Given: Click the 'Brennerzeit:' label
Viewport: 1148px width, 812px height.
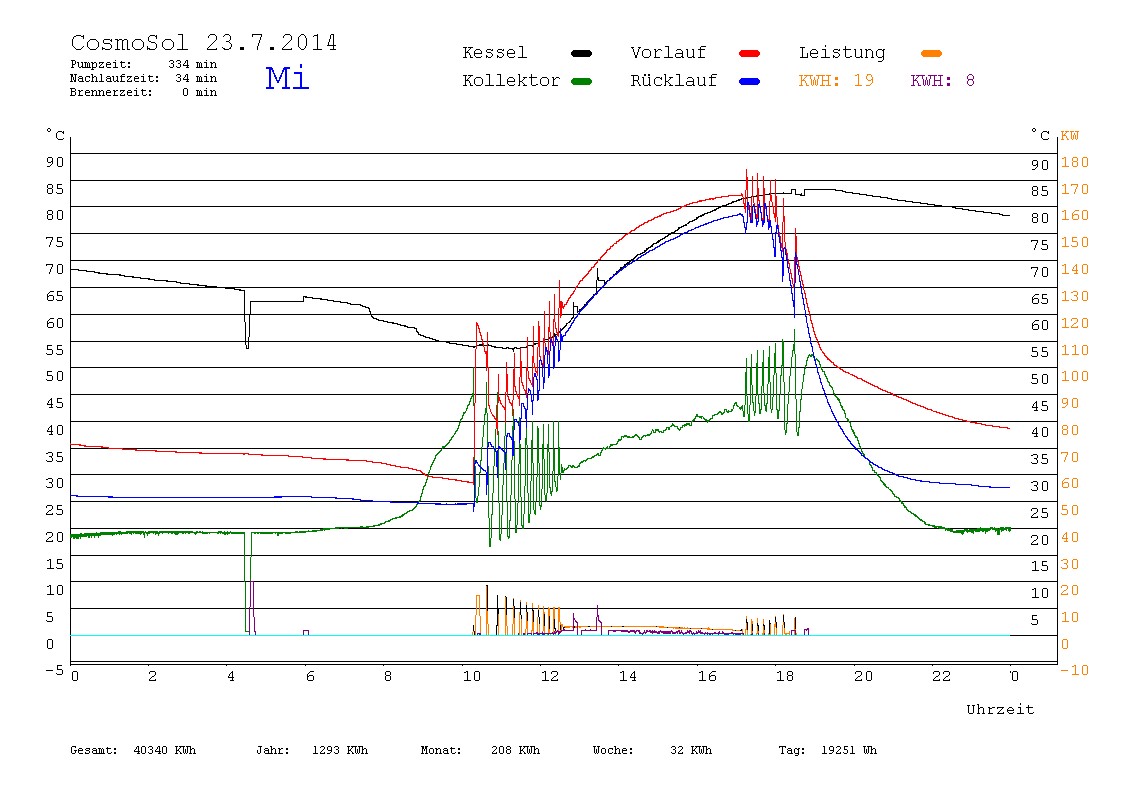Looking at the screenshot, I should coord(111,92).
